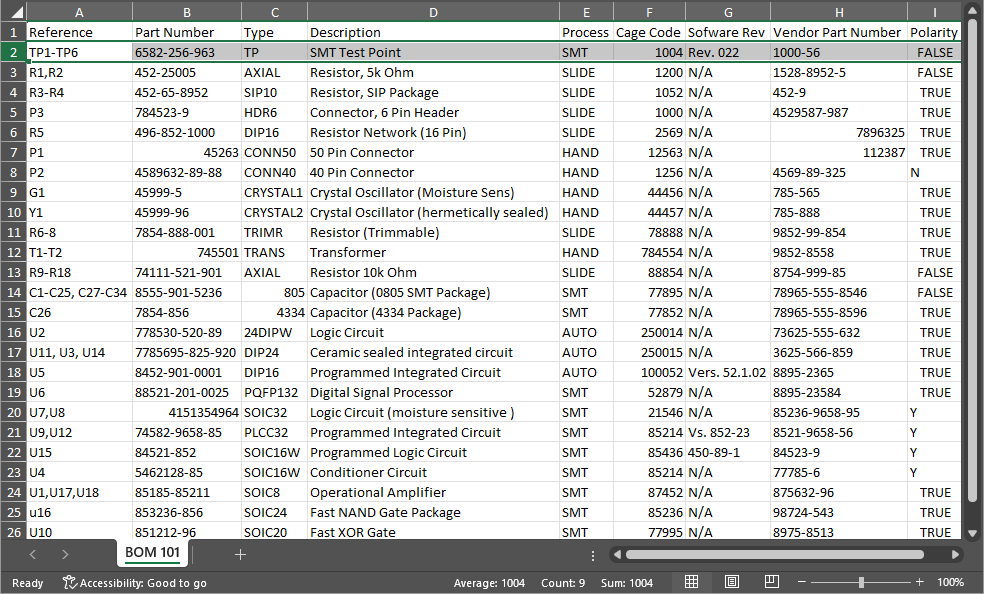Click the 100% zoom level button
Screen dimensions: 984x594
[950, 582]
